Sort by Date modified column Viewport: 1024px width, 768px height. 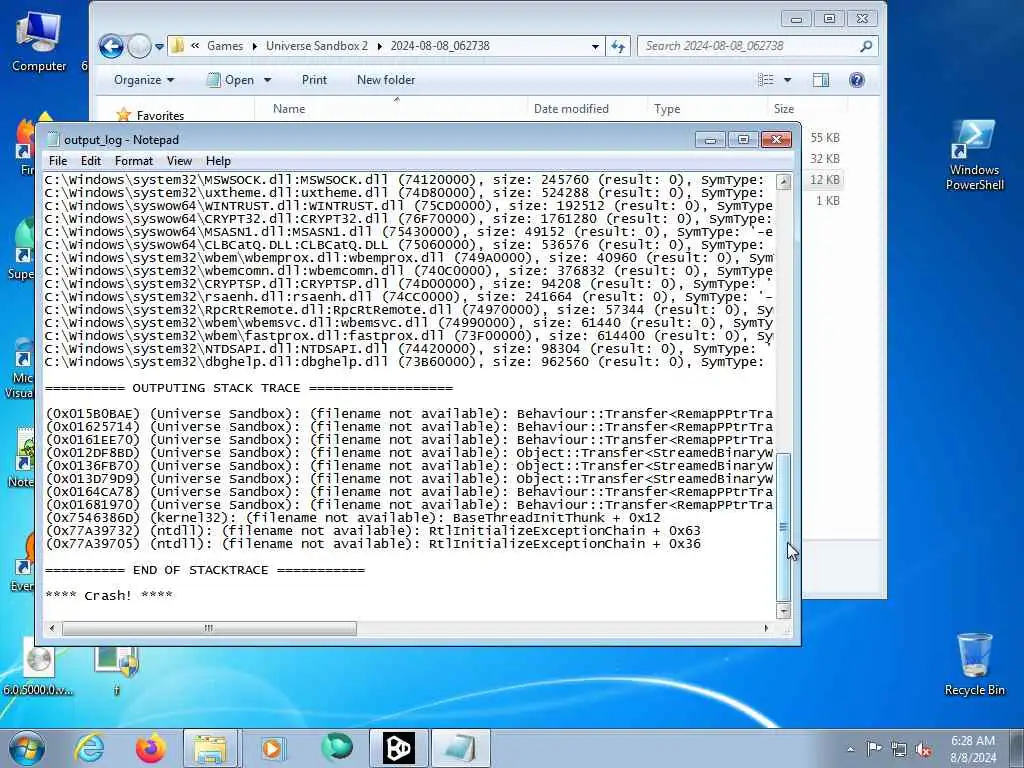(571, 108)
